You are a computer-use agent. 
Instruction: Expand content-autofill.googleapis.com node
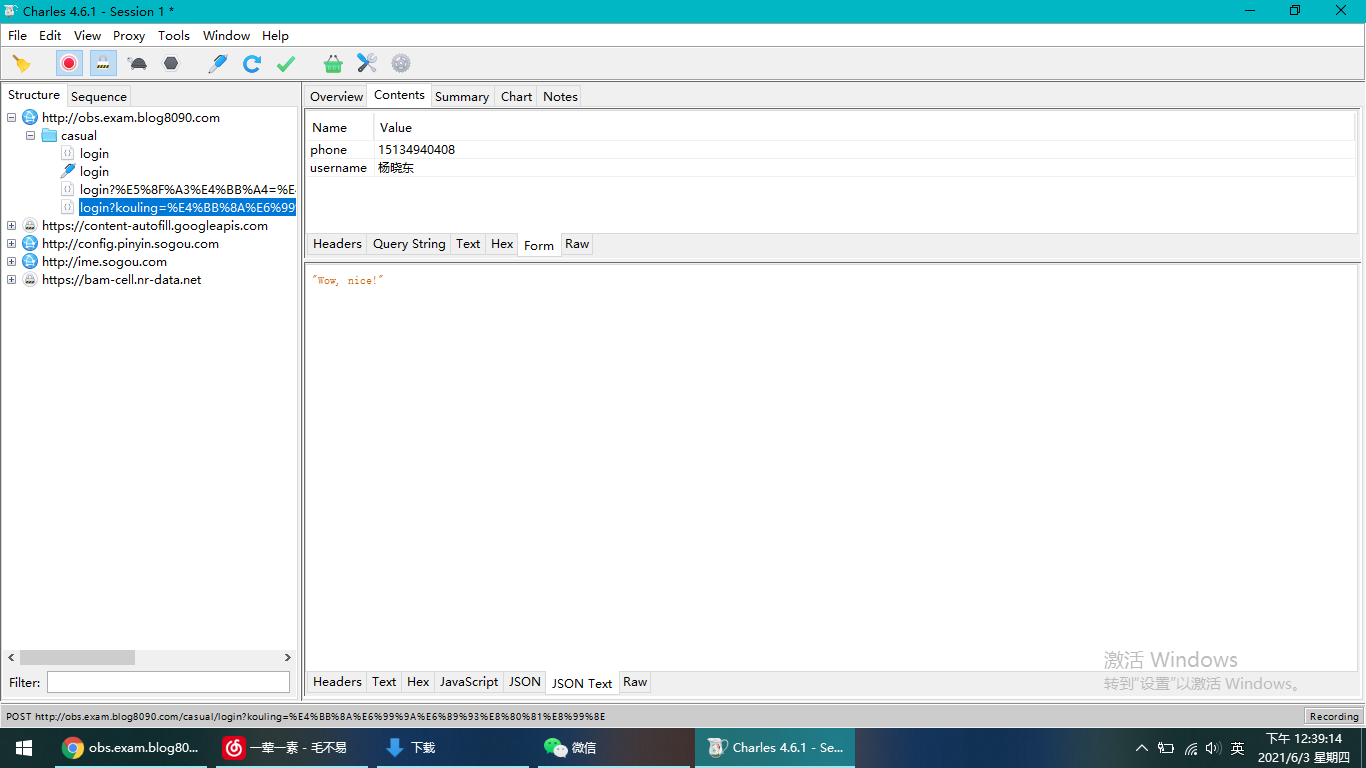[x=12, y=226]
